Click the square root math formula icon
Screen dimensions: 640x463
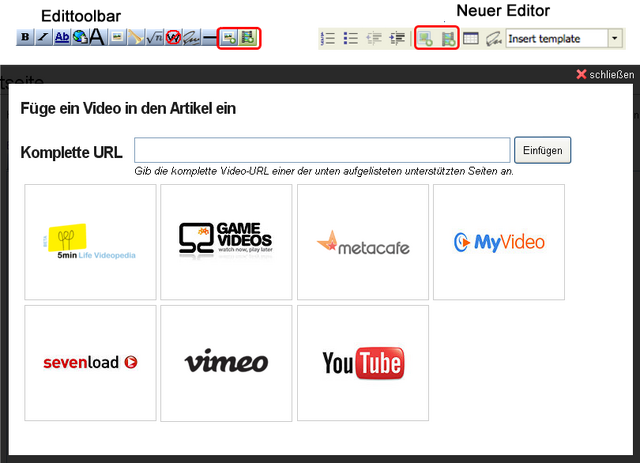(154, 37)
